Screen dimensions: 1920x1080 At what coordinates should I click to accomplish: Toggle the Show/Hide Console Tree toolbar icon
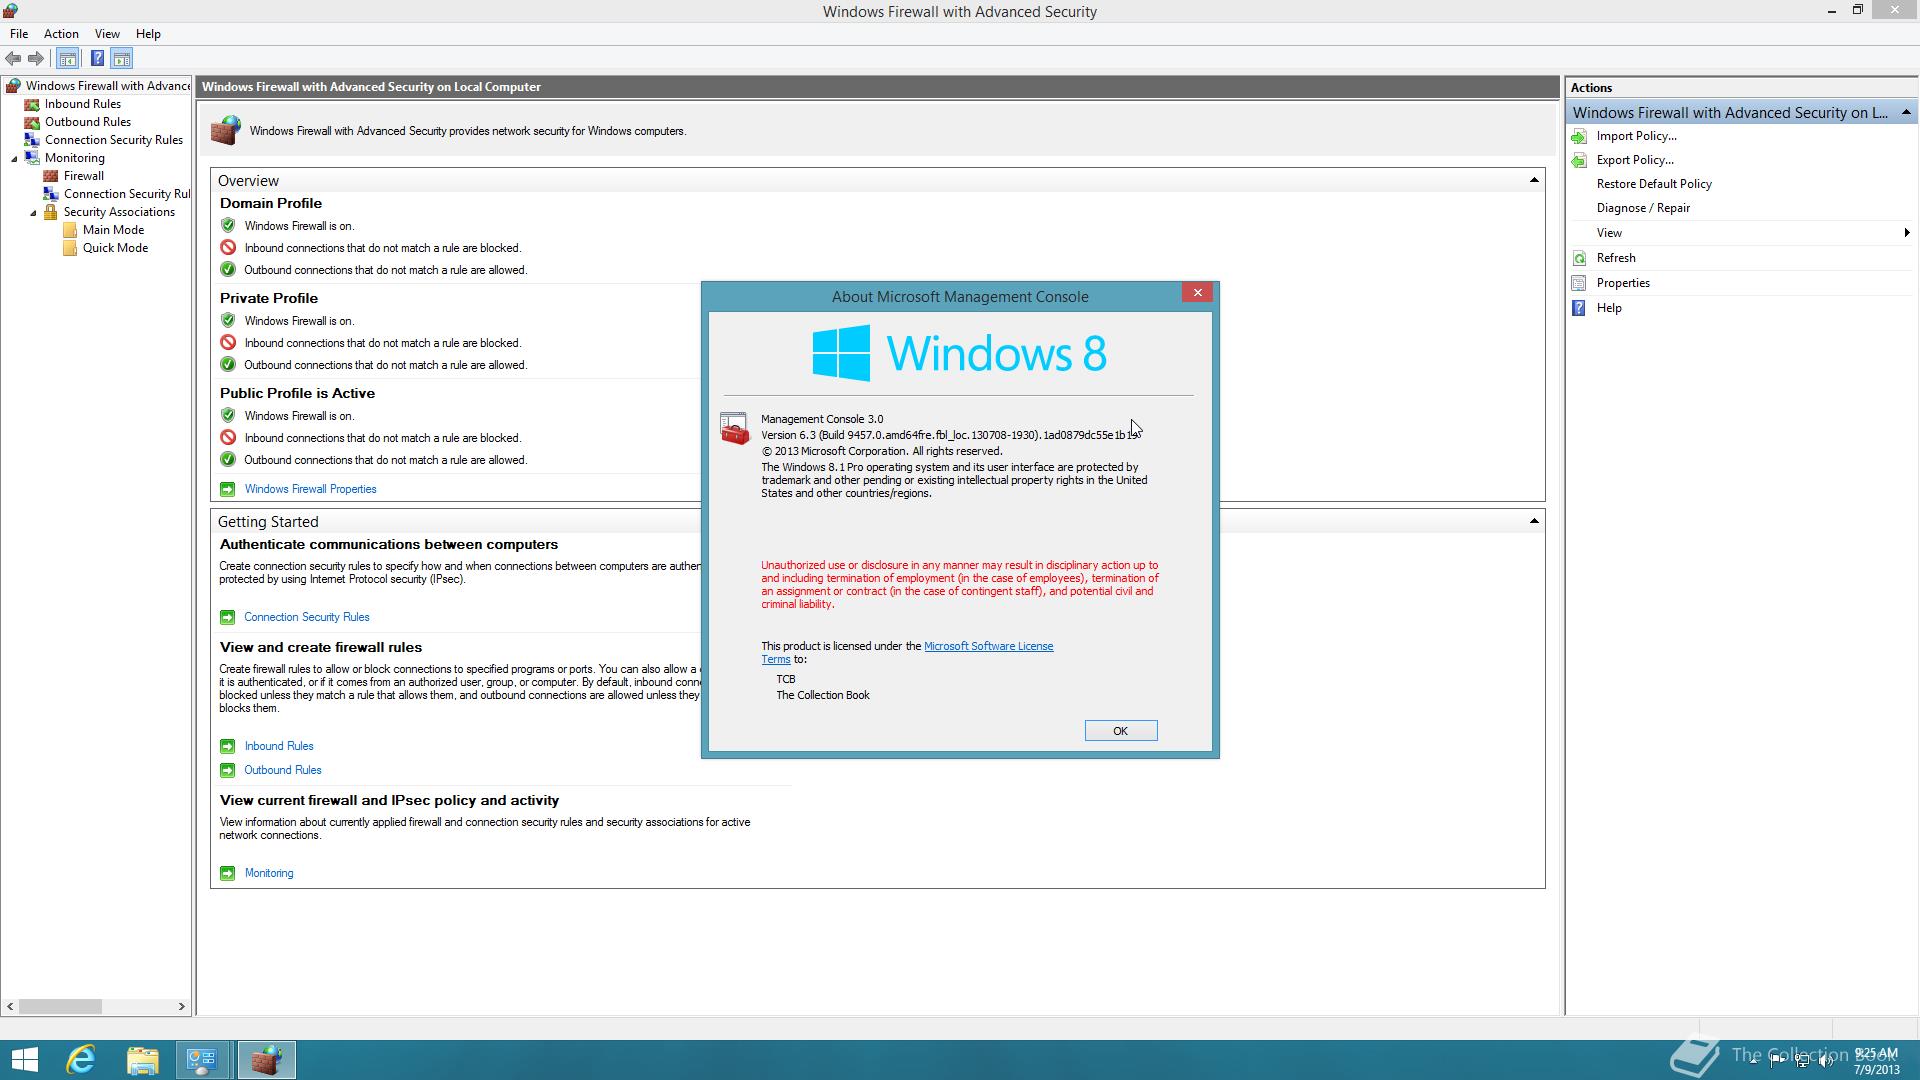tap(68, 58)
